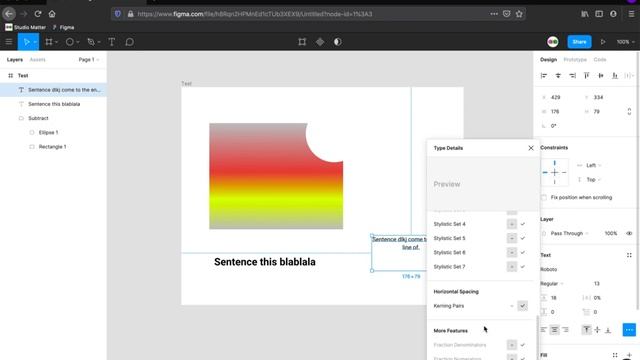Switch to the Design tab
Viewport: 640px width, 360px height.
click(x=548, y=60)
